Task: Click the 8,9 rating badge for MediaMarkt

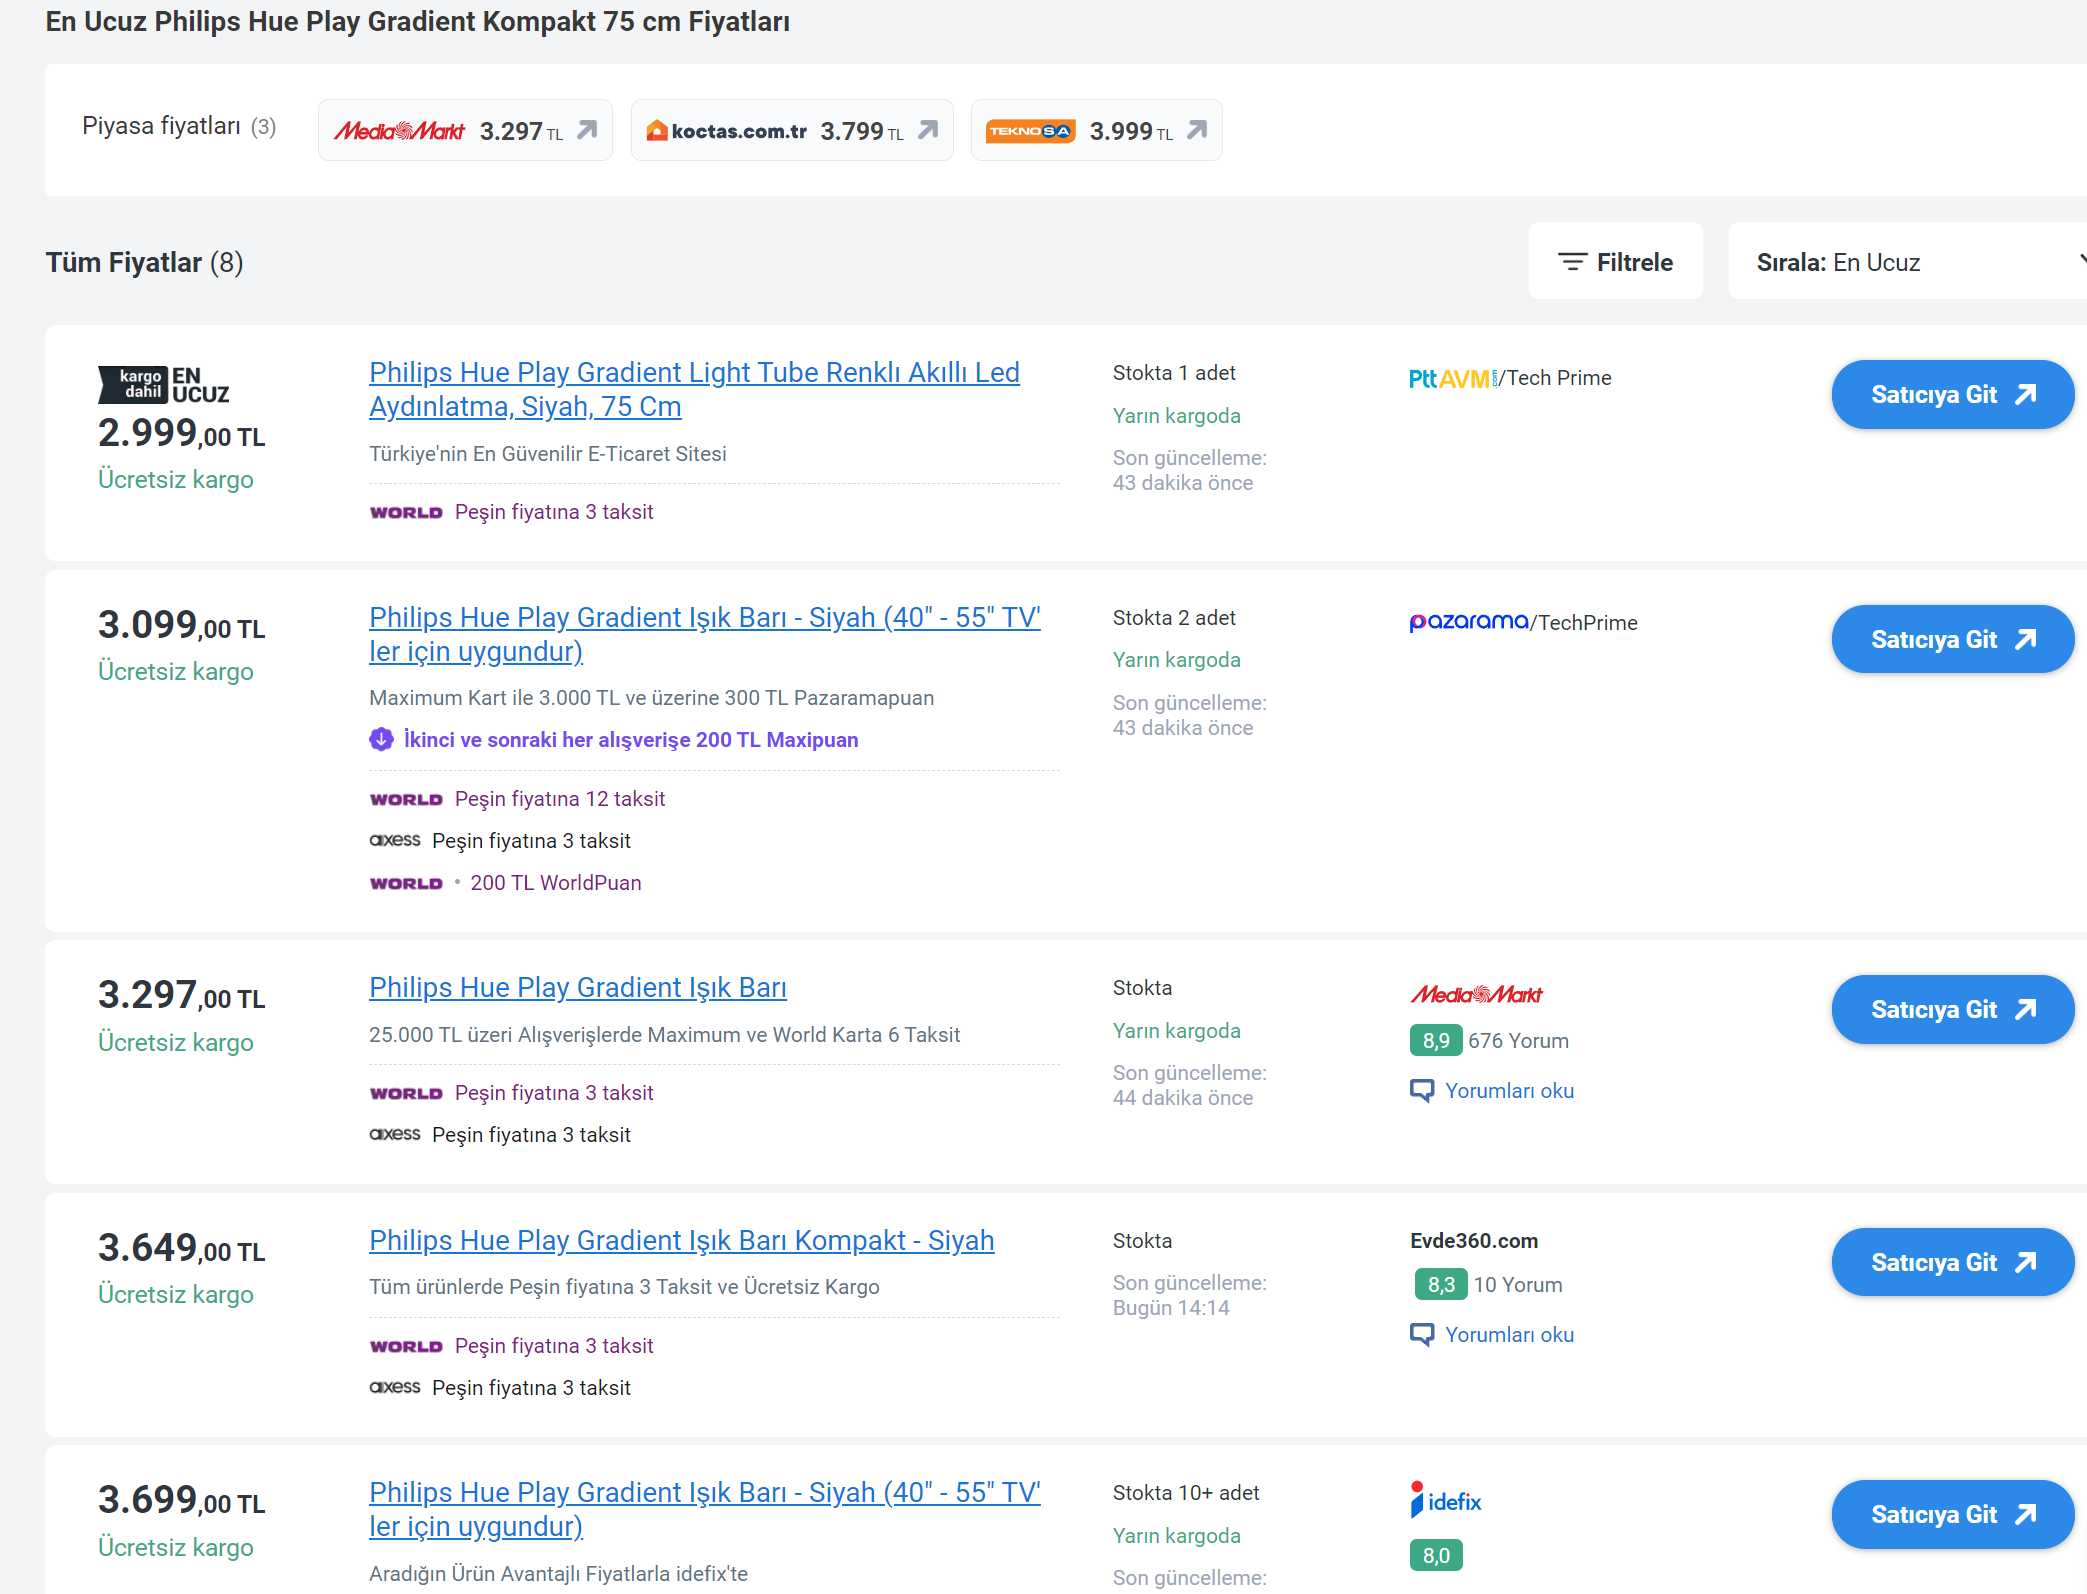Action: click(1436, 1041)
